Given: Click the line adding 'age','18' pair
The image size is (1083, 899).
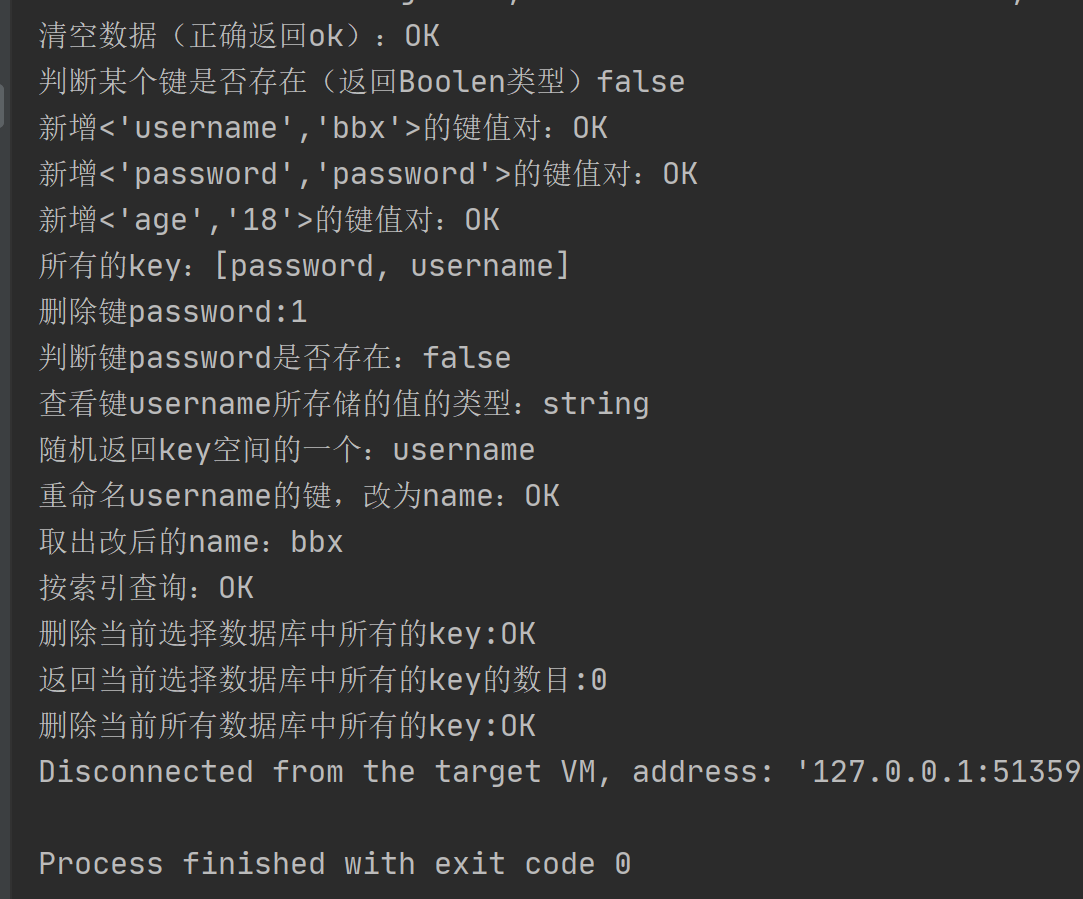Looking at the screenshot, I should click(x=268, y=220).
